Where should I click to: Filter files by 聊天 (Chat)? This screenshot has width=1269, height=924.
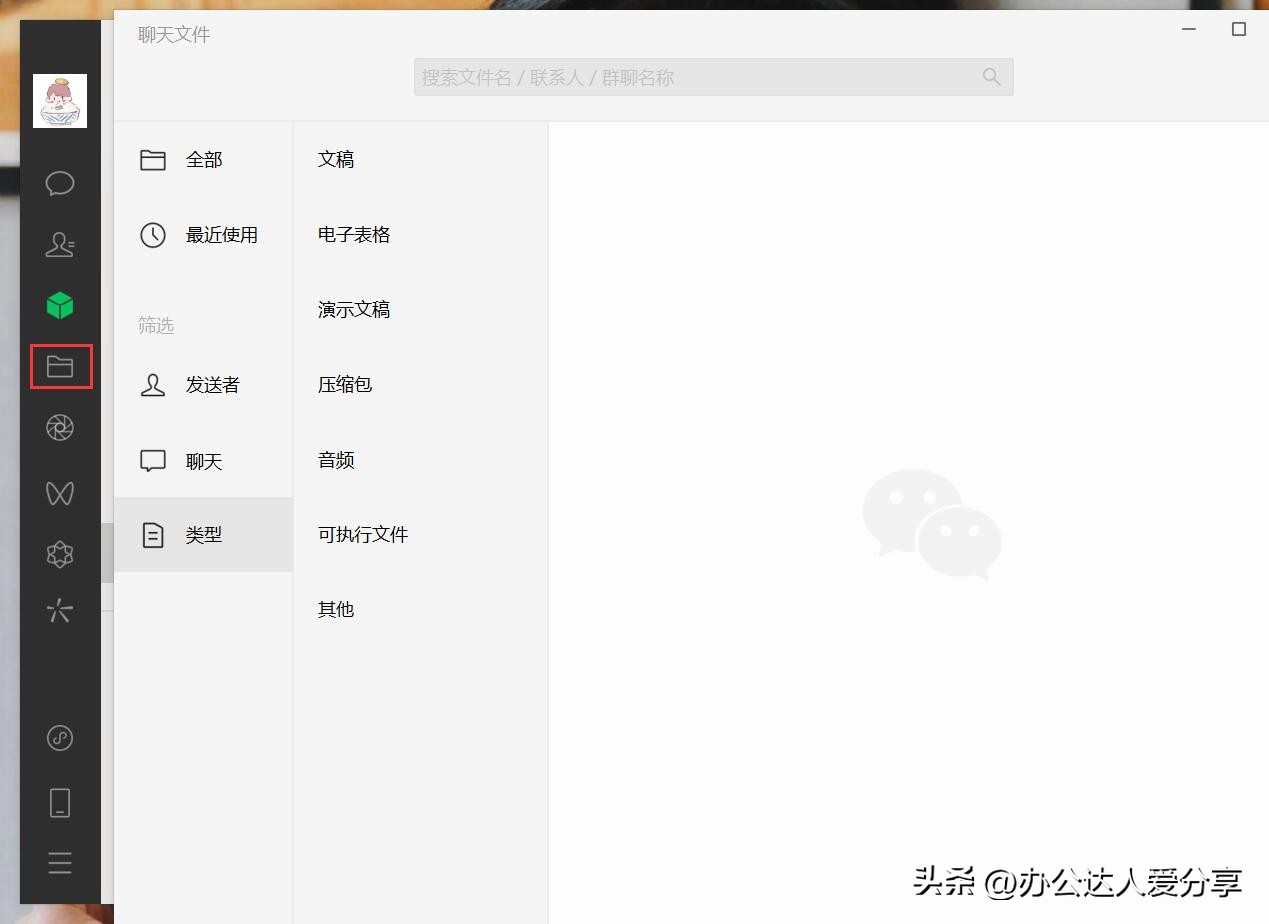tap(204, 461)
